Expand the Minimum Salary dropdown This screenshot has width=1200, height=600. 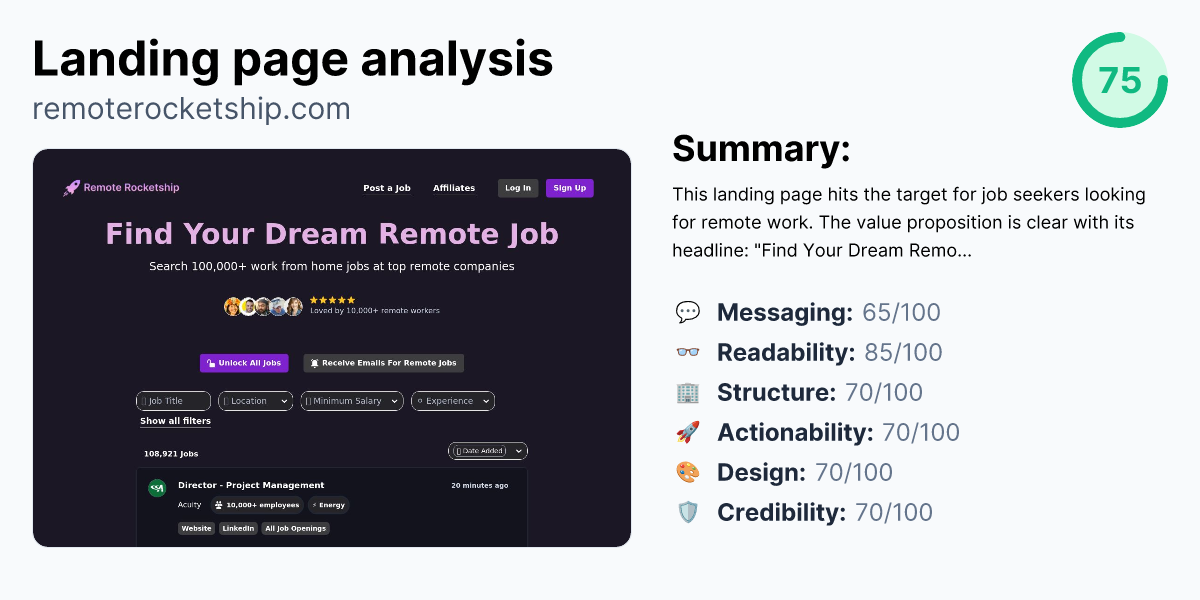pos(352,400)
